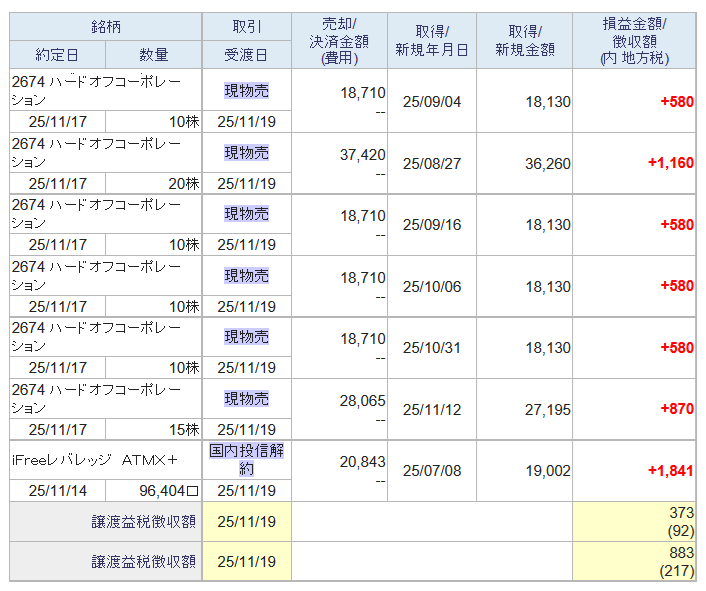The image size is (706, 591).
Task: Click the 受渡日 sub-header
Action: point(247,55)
